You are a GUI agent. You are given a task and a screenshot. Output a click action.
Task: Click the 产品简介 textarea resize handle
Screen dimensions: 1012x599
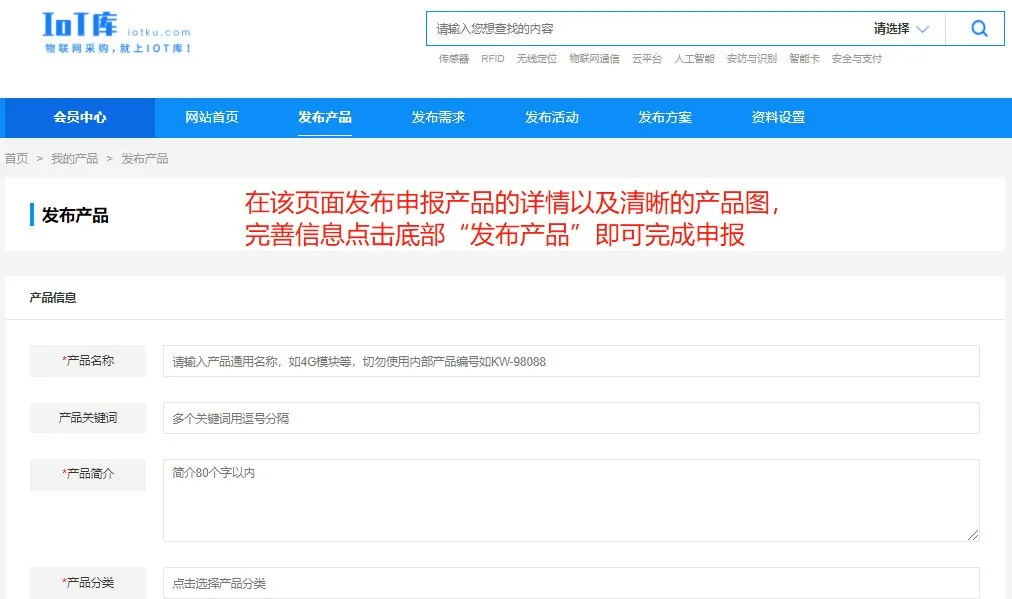point(973,535)
